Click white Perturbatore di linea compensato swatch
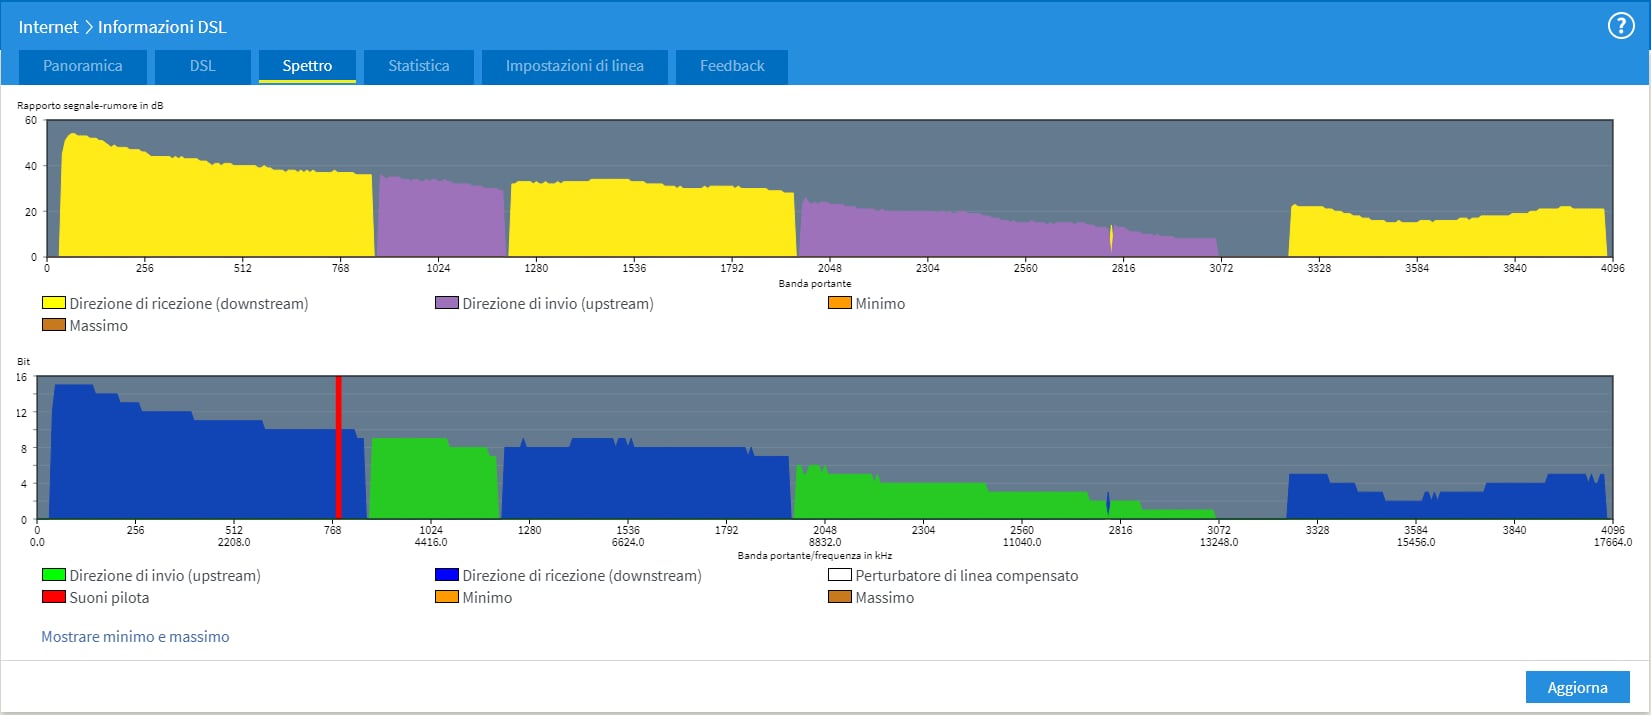The height and width of the screenshot is (715, 1651). [x=839, y=575]
